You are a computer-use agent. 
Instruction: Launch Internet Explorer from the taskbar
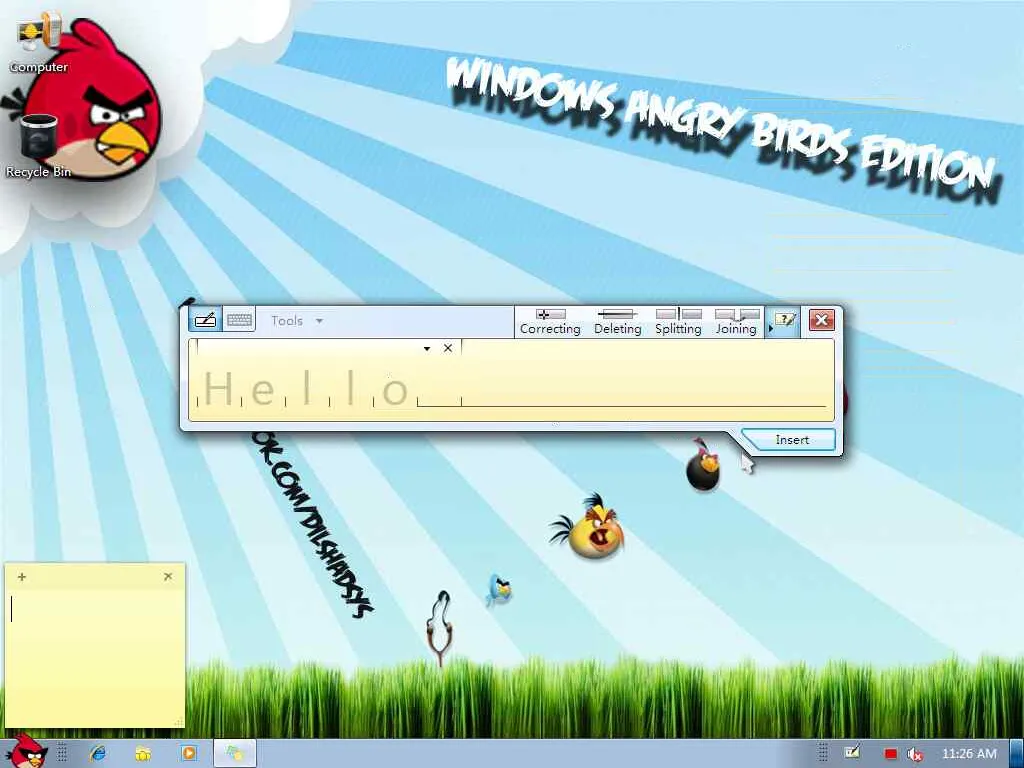(98, 753)
